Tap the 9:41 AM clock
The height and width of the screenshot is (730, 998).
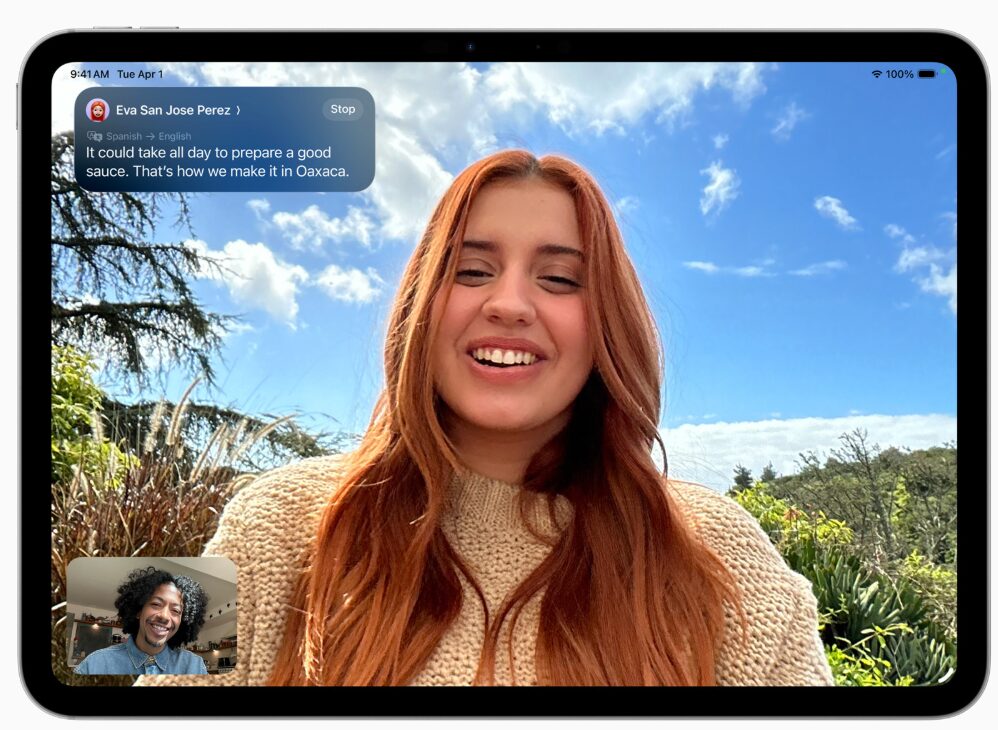point(89,74)
